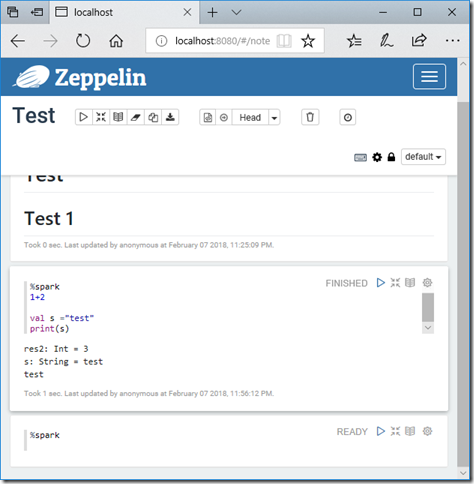
Task: Move the note to trash
Action: (x=310, y=117)
